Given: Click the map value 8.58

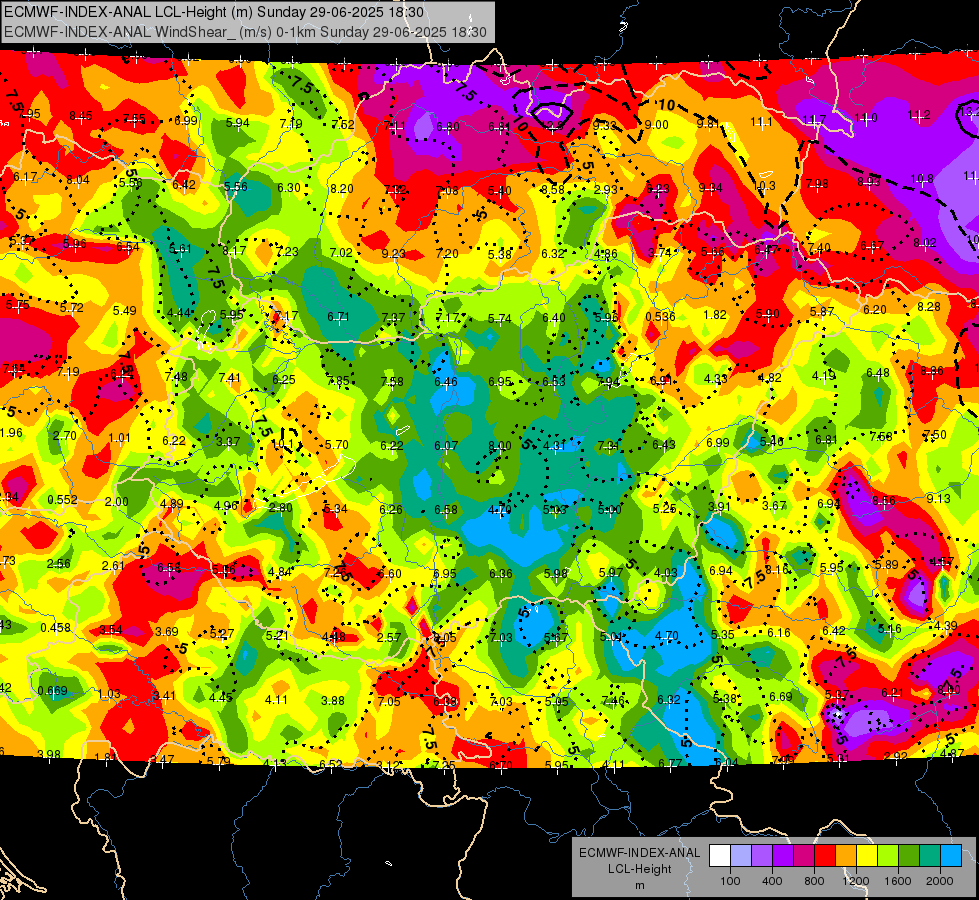Looking at the screenshot, I should point(553,189).
